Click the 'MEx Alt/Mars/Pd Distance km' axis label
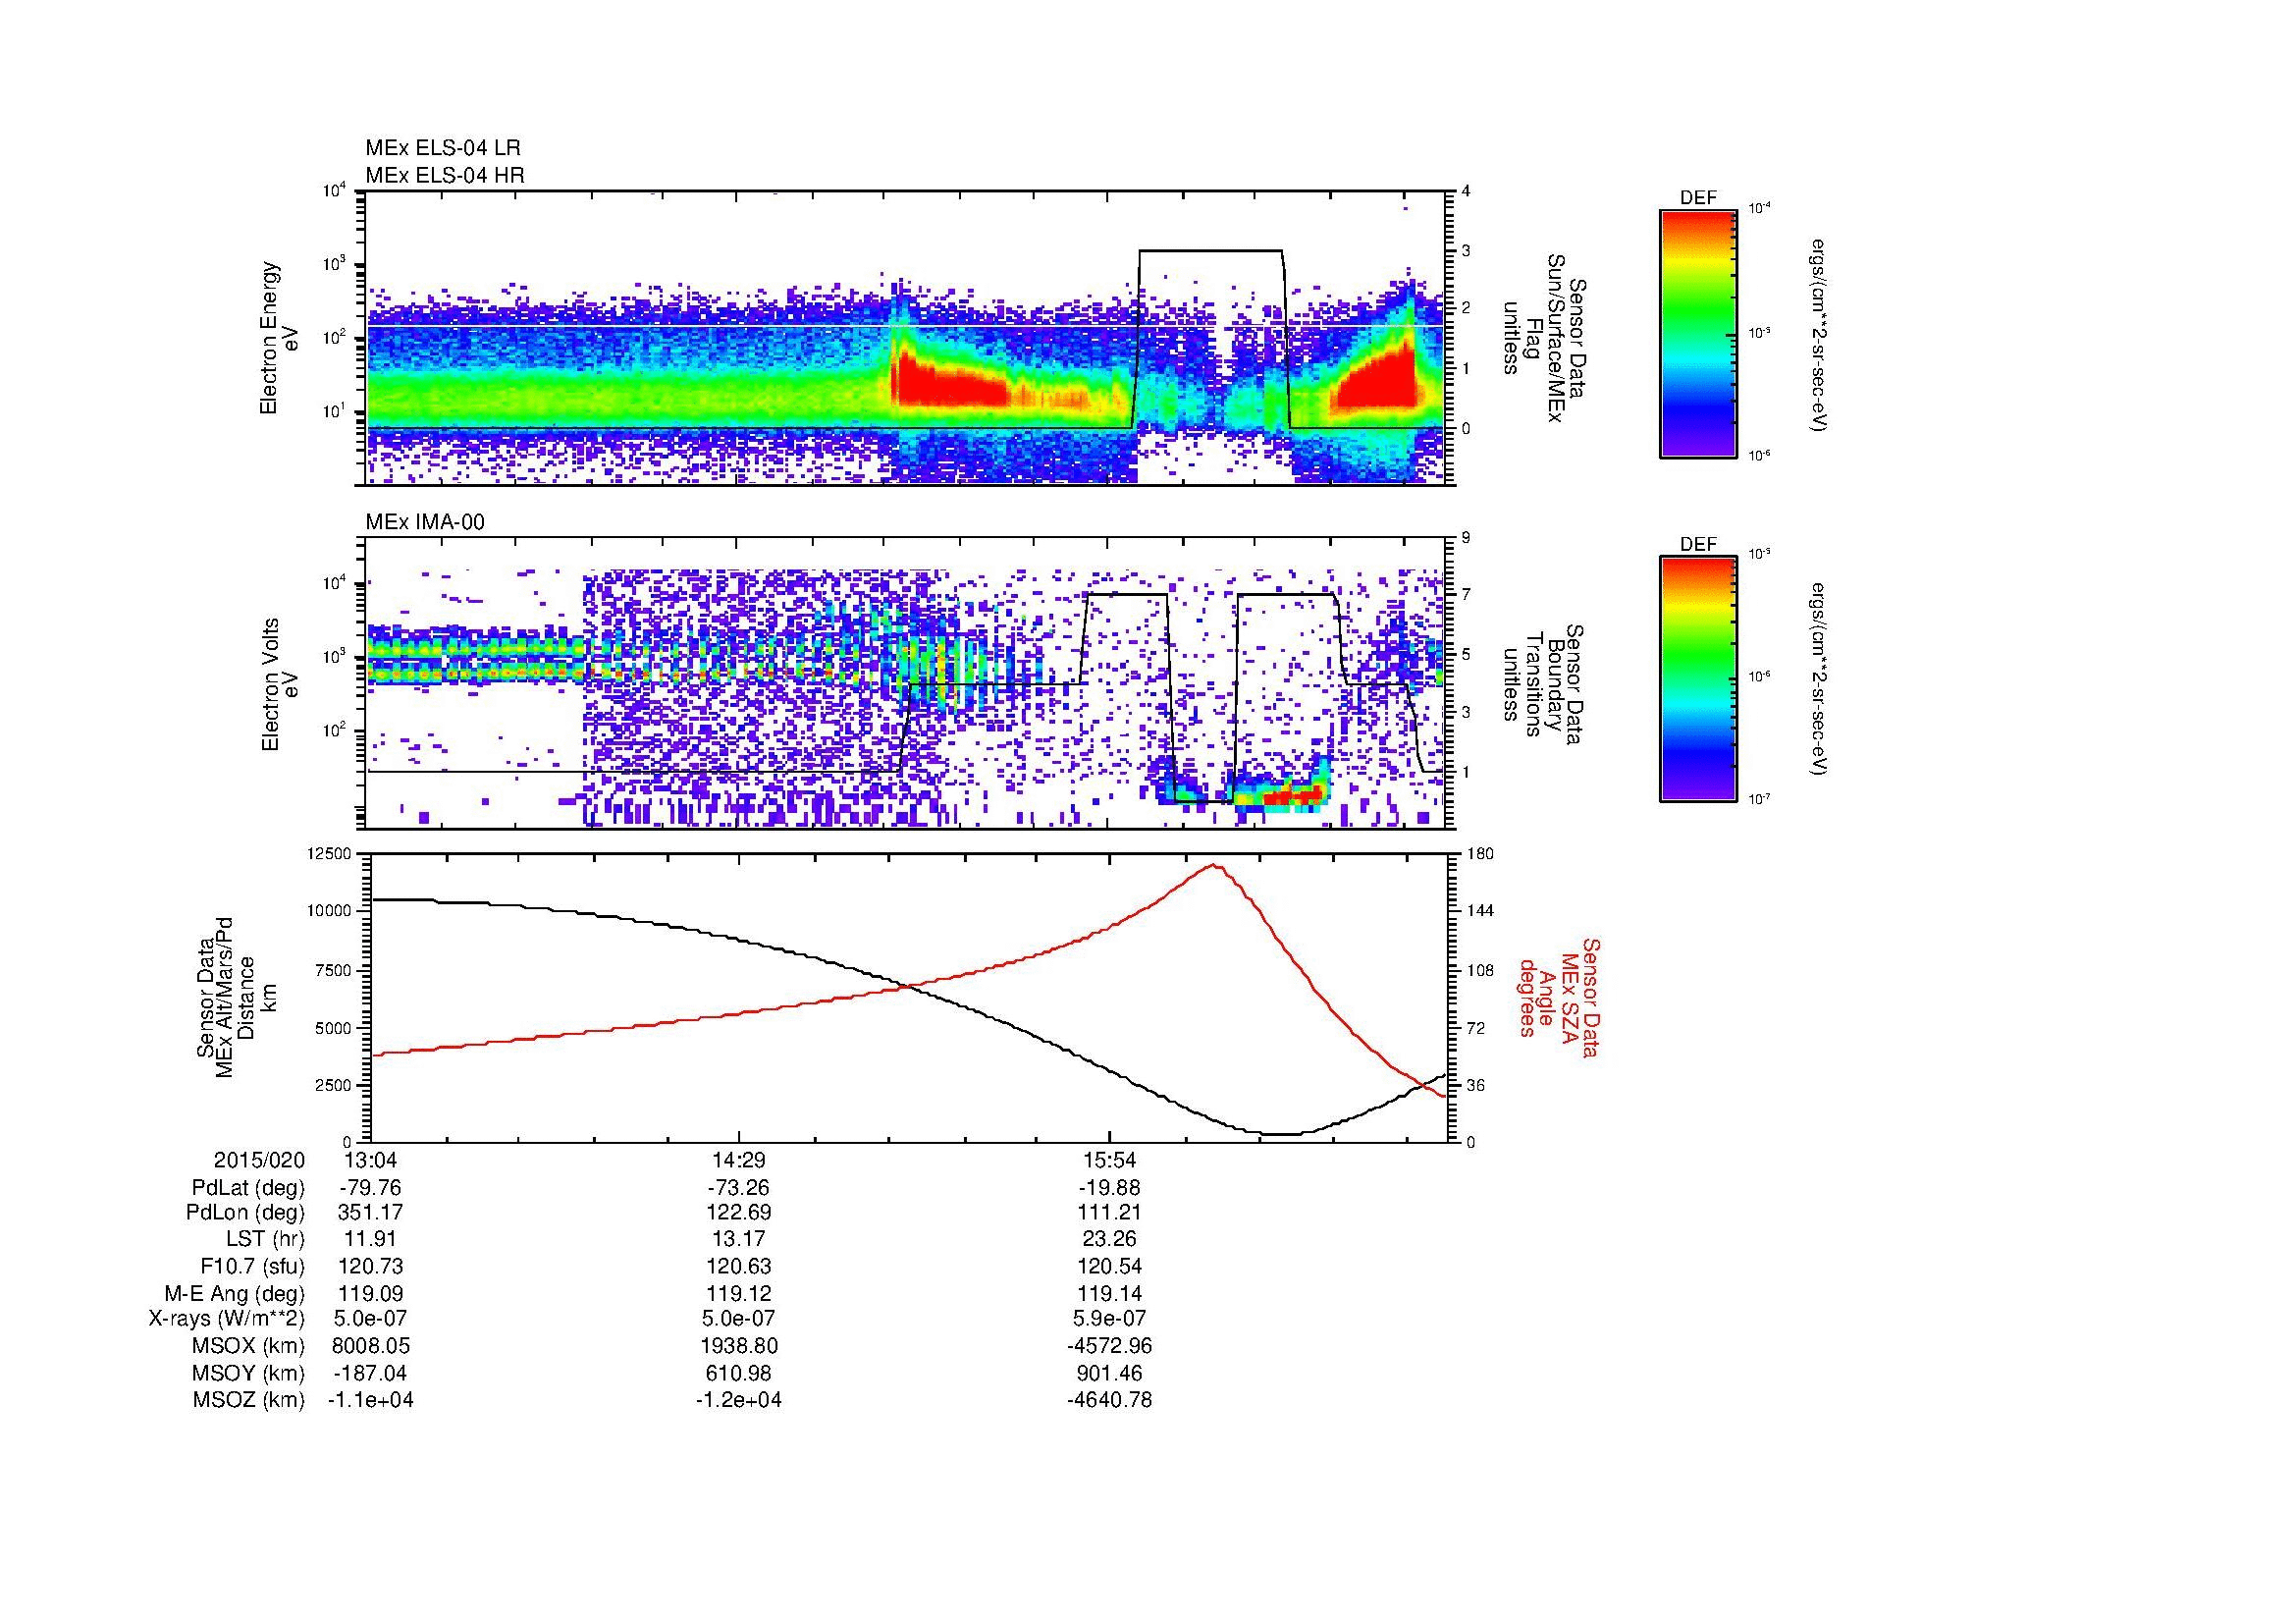Image resolution: width=2296 pixels, height=1623 pixels. point(236,996)
